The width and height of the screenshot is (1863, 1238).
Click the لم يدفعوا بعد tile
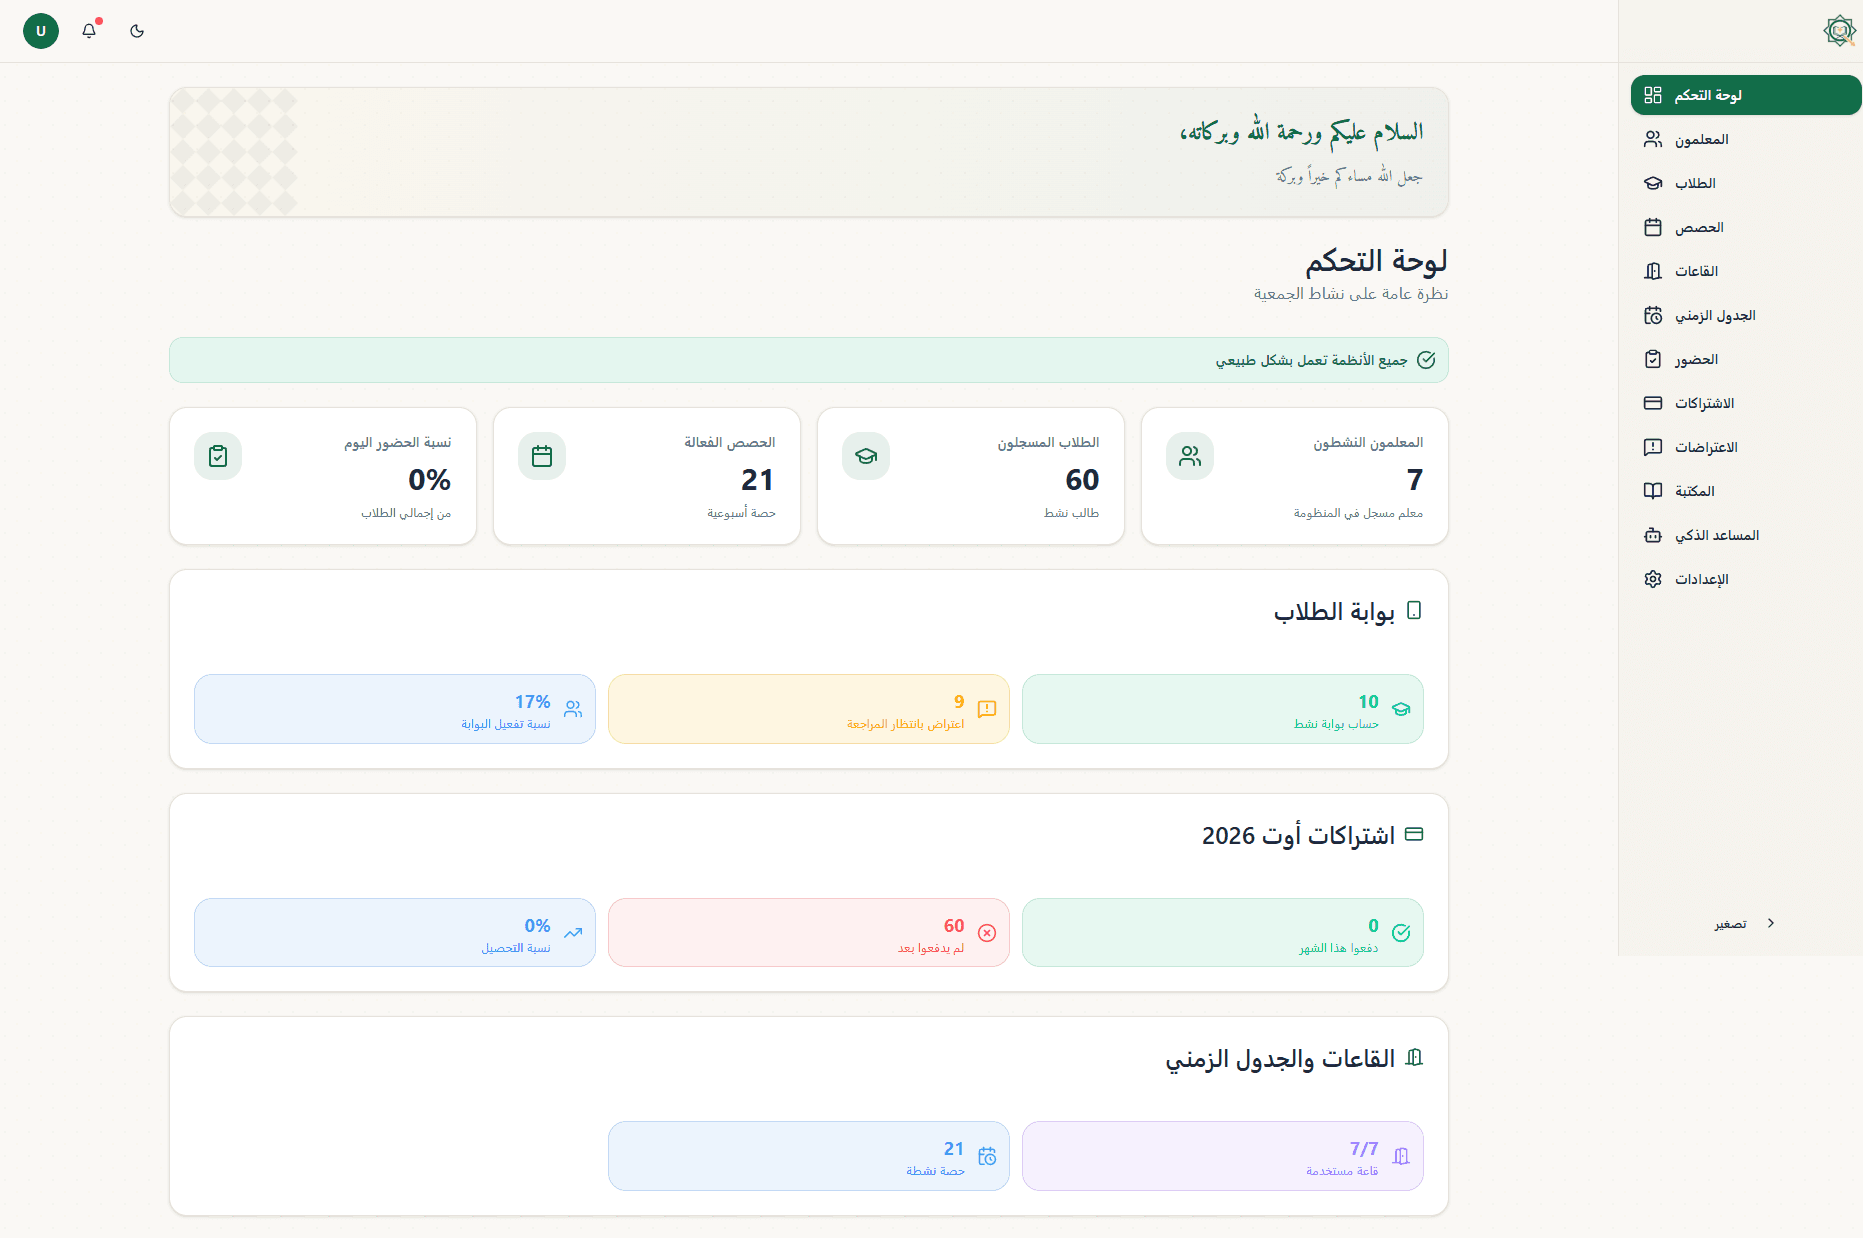pos(809,933)
